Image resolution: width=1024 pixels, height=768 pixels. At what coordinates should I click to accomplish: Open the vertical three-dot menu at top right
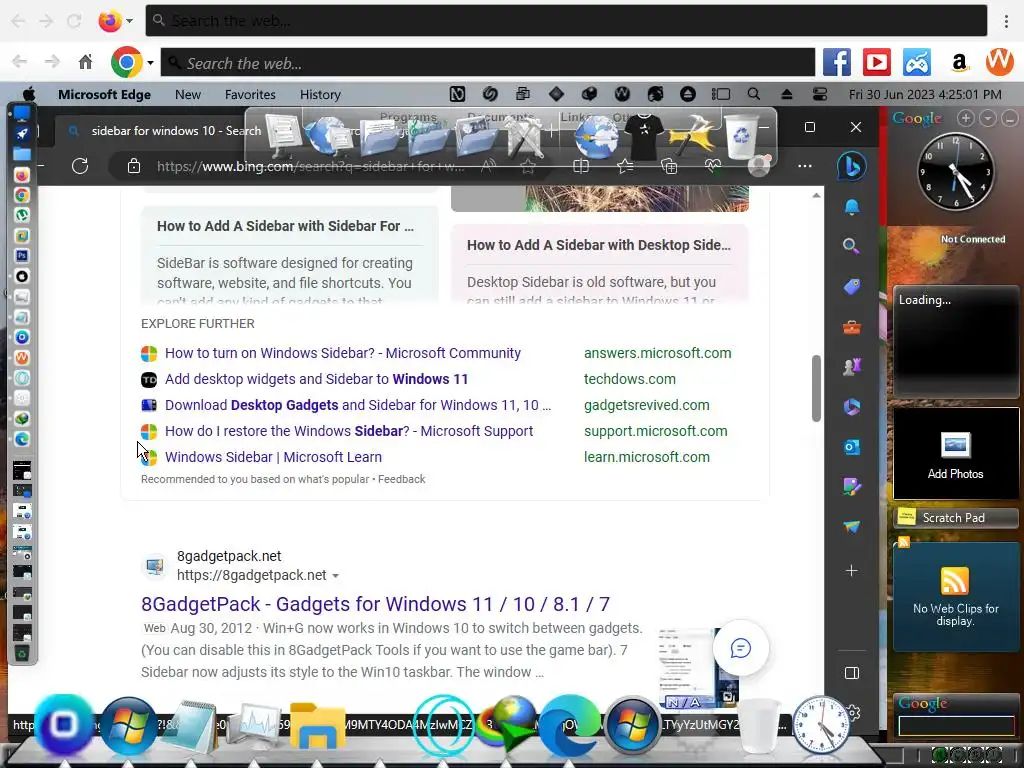coord(1006,21)
